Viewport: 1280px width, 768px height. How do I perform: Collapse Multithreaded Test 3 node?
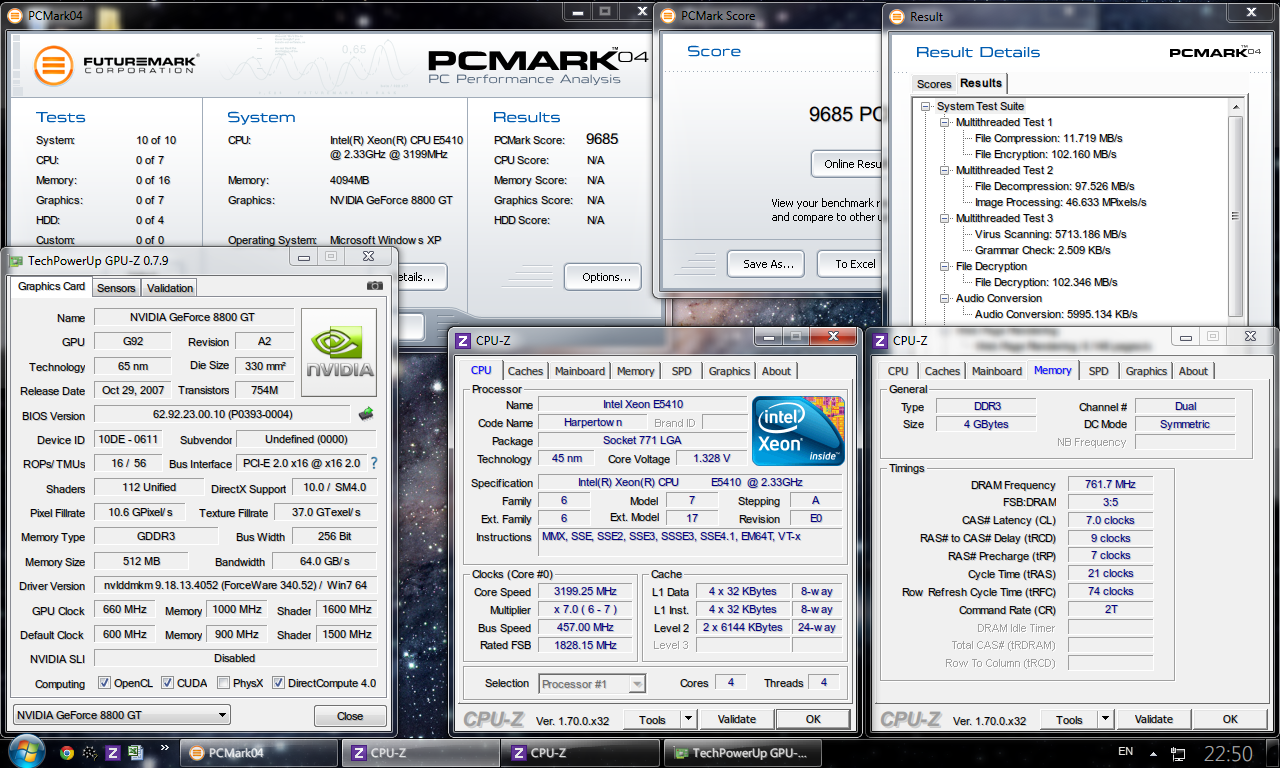pos(946,218)
